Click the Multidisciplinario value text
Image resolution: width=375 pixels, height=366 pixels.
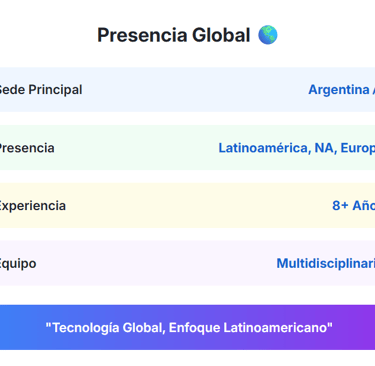pyautogui.click(x=326, y=263)
